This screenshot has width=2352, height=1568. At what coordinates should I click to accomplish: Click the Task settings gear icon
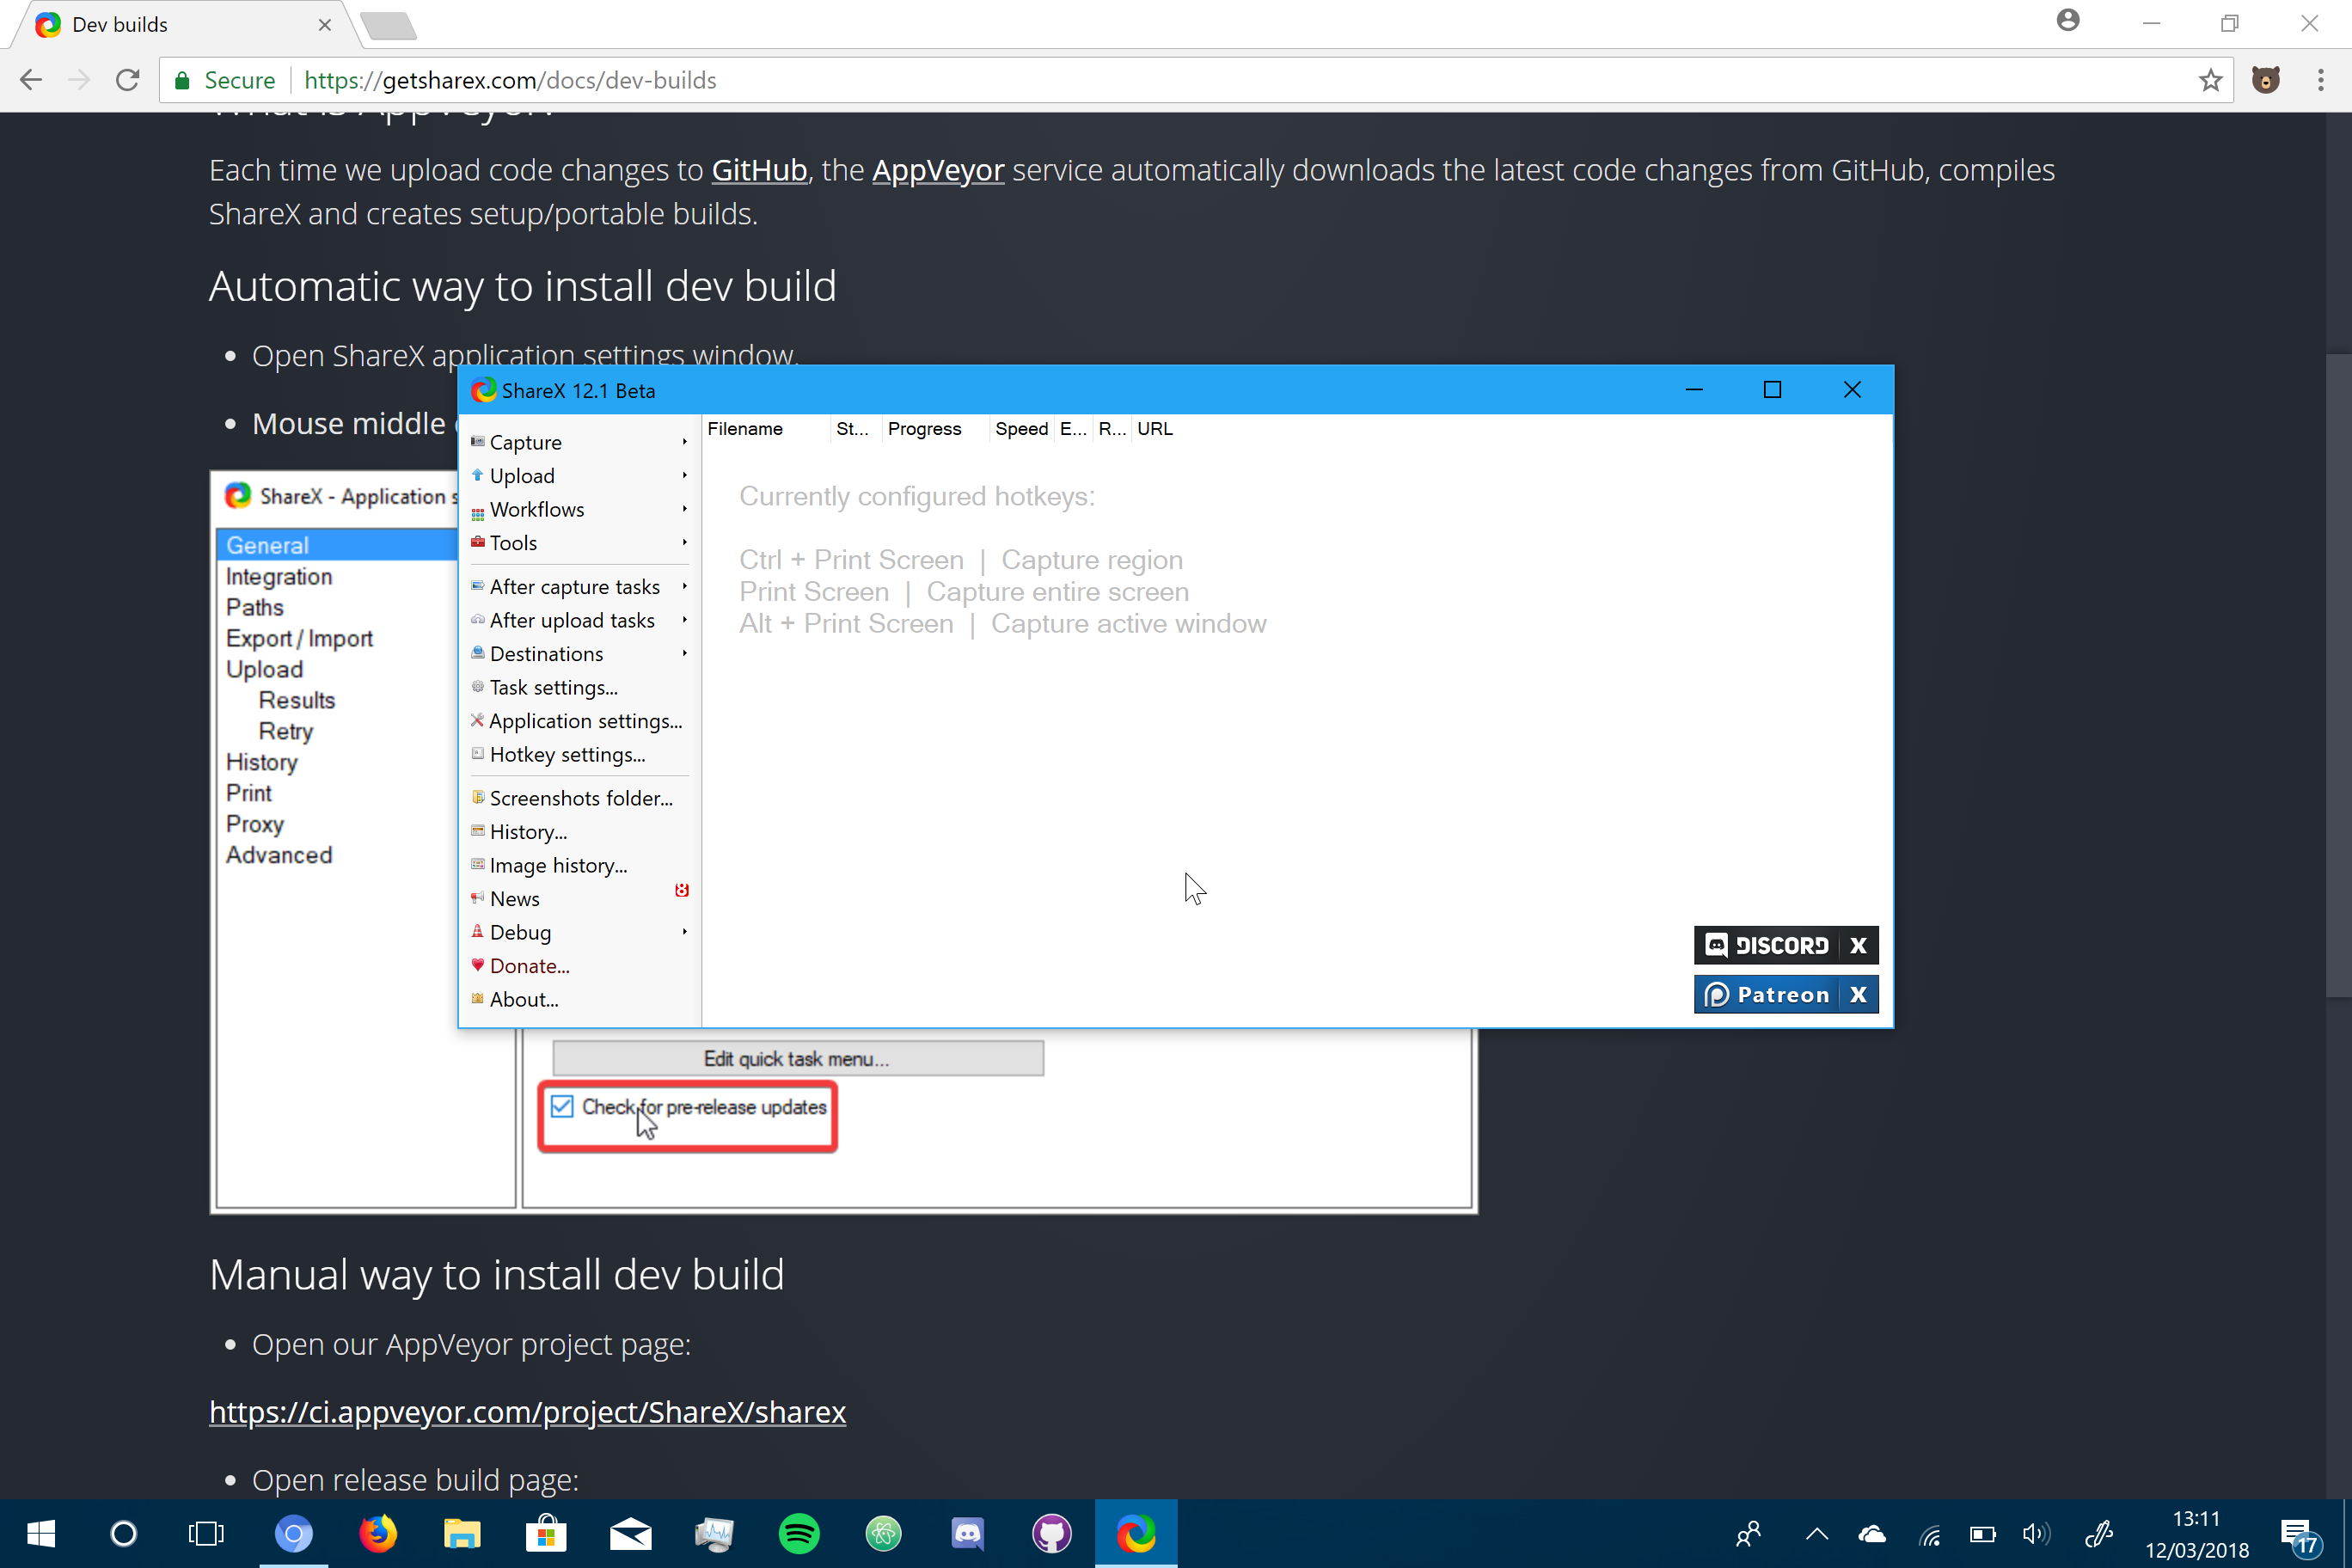point(478,687)
